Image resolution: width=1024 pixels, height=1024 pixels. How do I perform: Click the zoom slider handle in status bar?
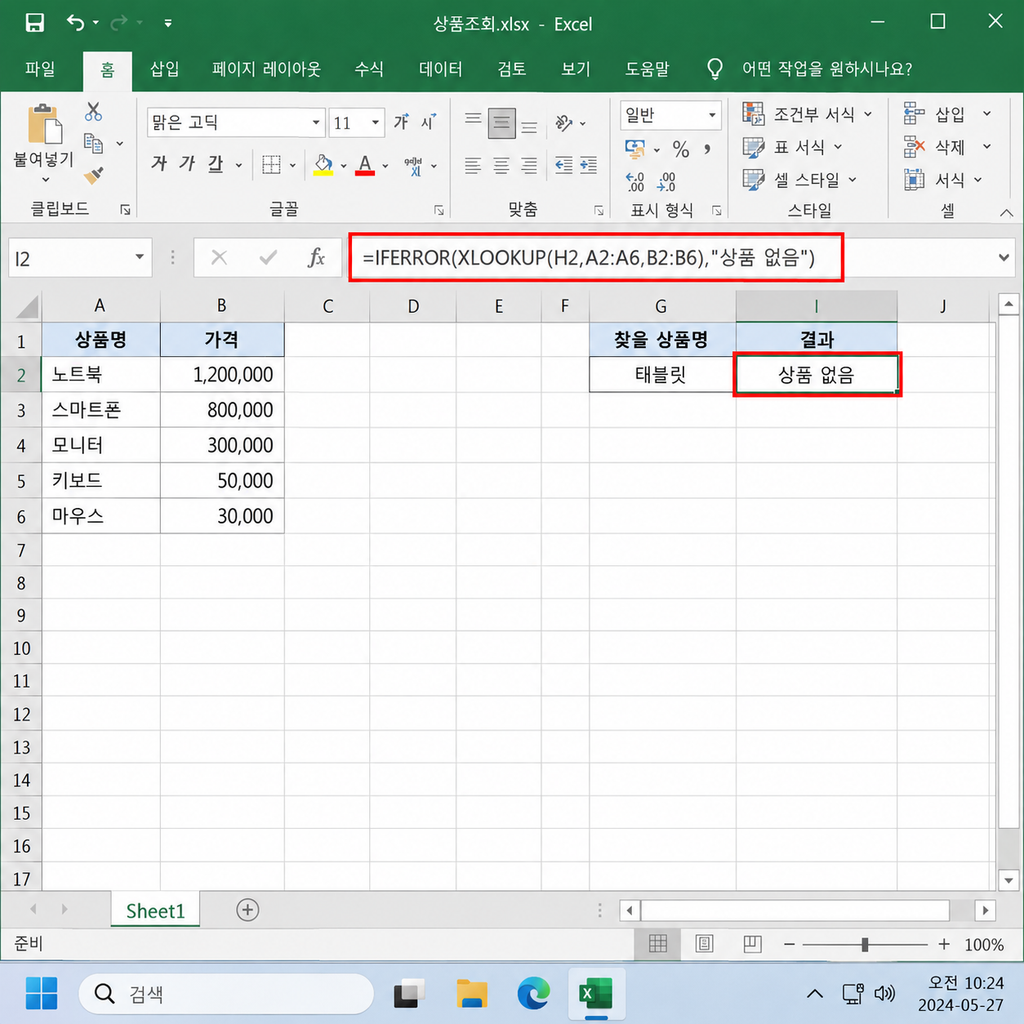865,944
